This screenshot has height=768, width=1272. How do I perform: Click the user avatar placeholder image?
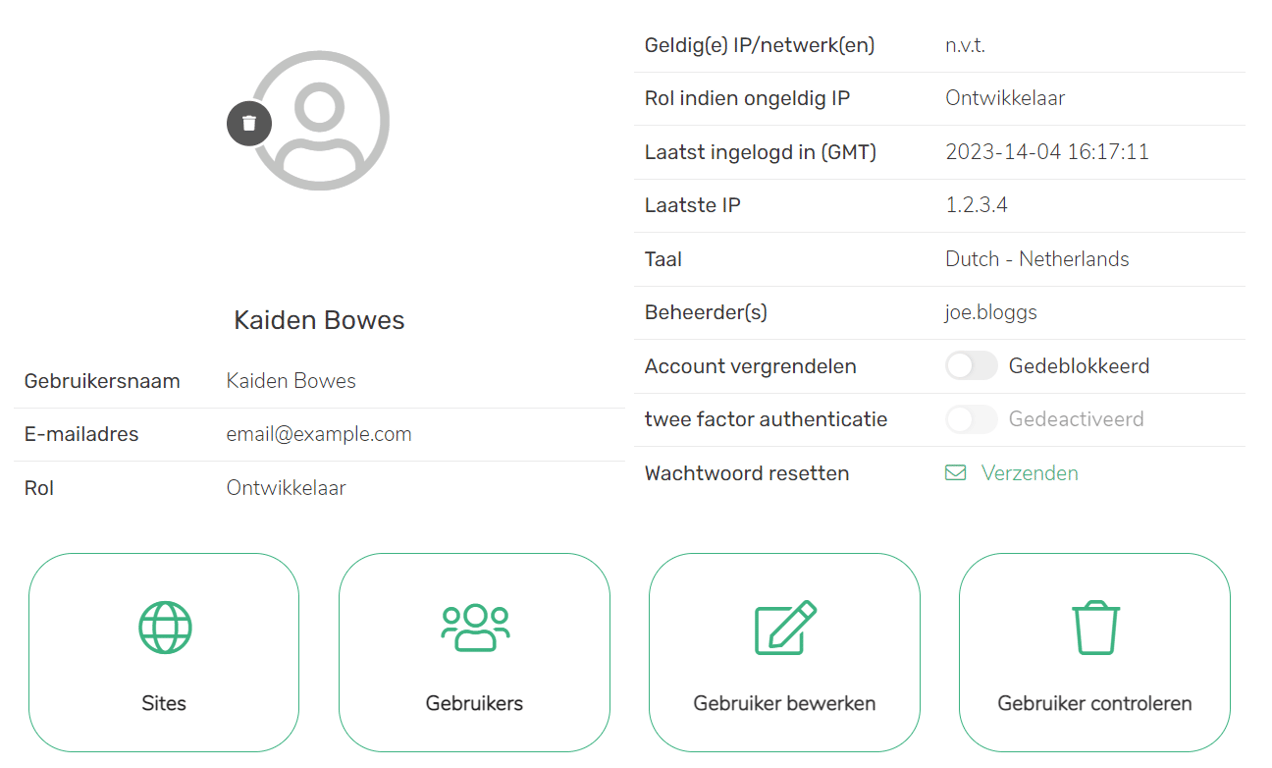[320, 120]
